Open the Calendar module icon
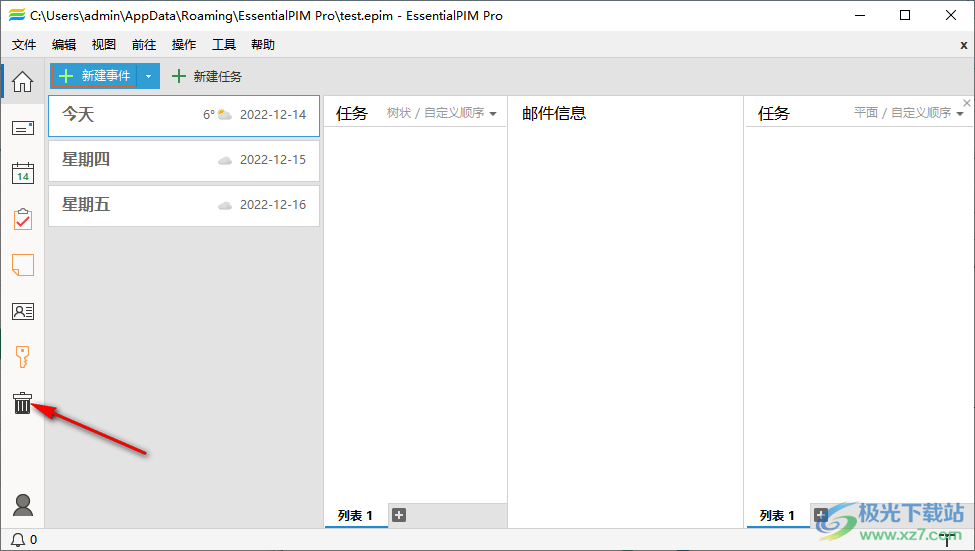This screenshot has width=975, height=551. coord(23,174)
